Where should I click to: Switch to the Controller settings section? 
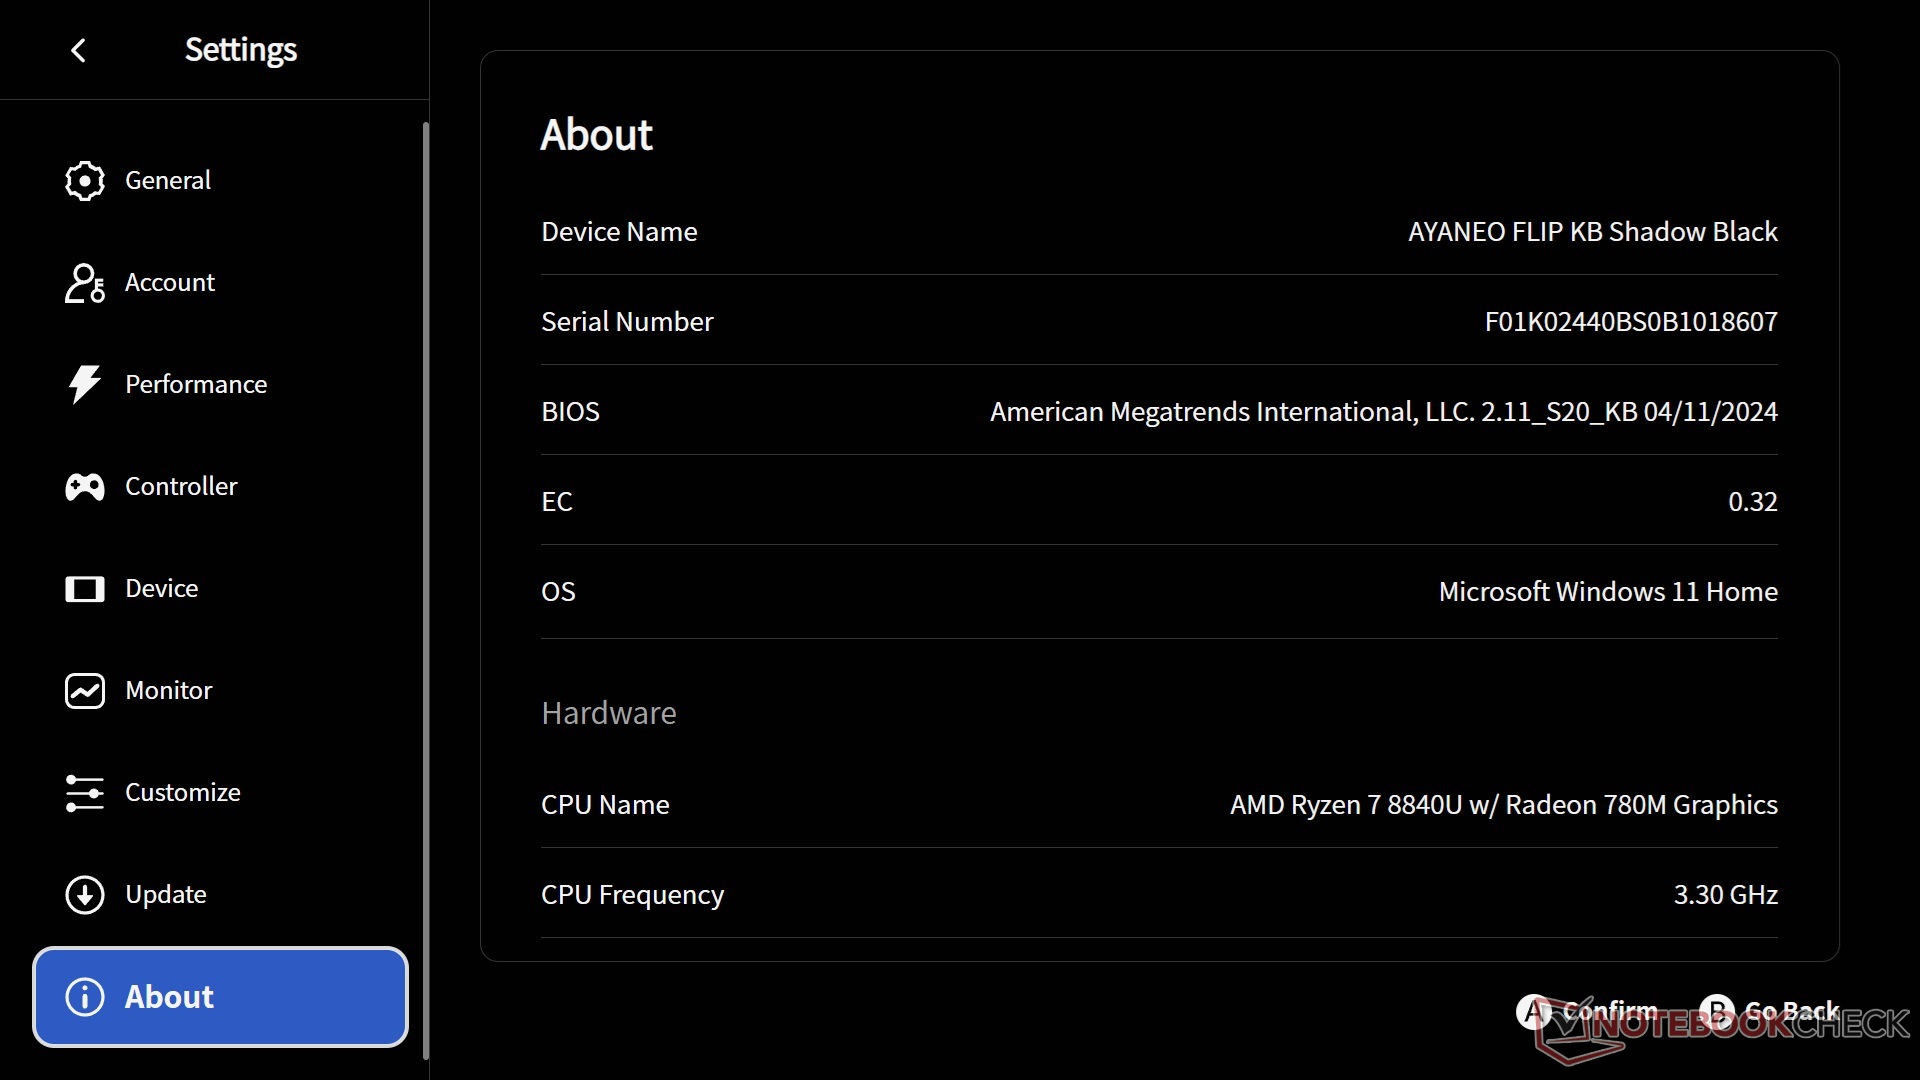point(181,487)
